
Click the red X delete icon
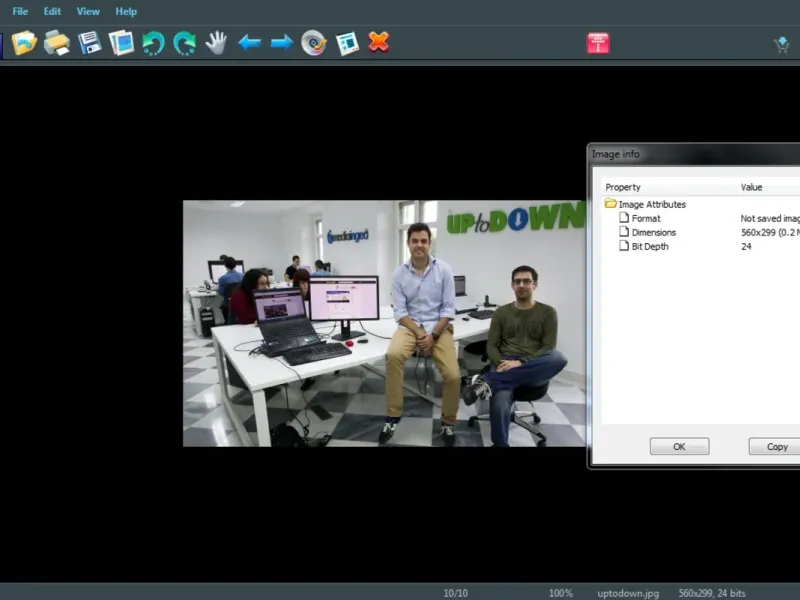(x=379, y=42)
